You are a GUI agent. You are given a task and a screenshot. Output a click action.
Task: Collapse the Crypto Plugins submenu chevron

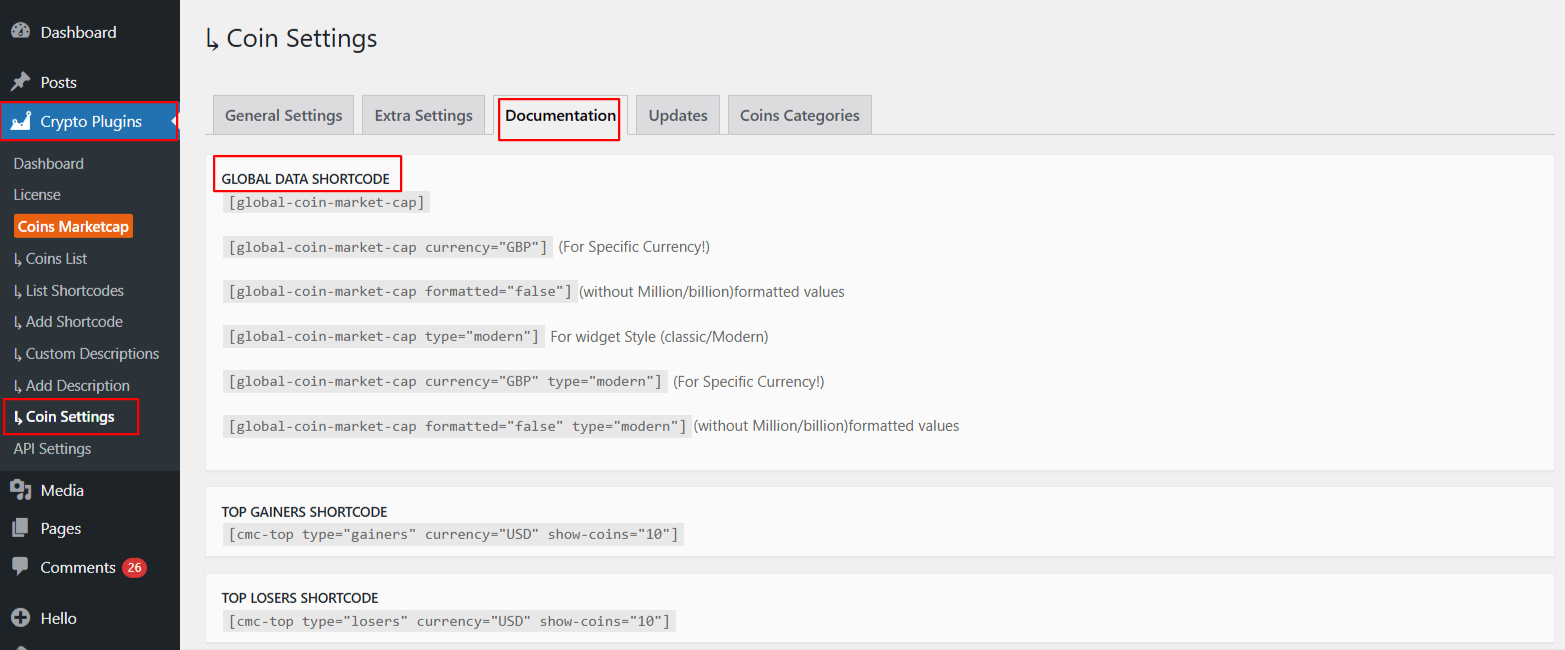pos(172,121)
